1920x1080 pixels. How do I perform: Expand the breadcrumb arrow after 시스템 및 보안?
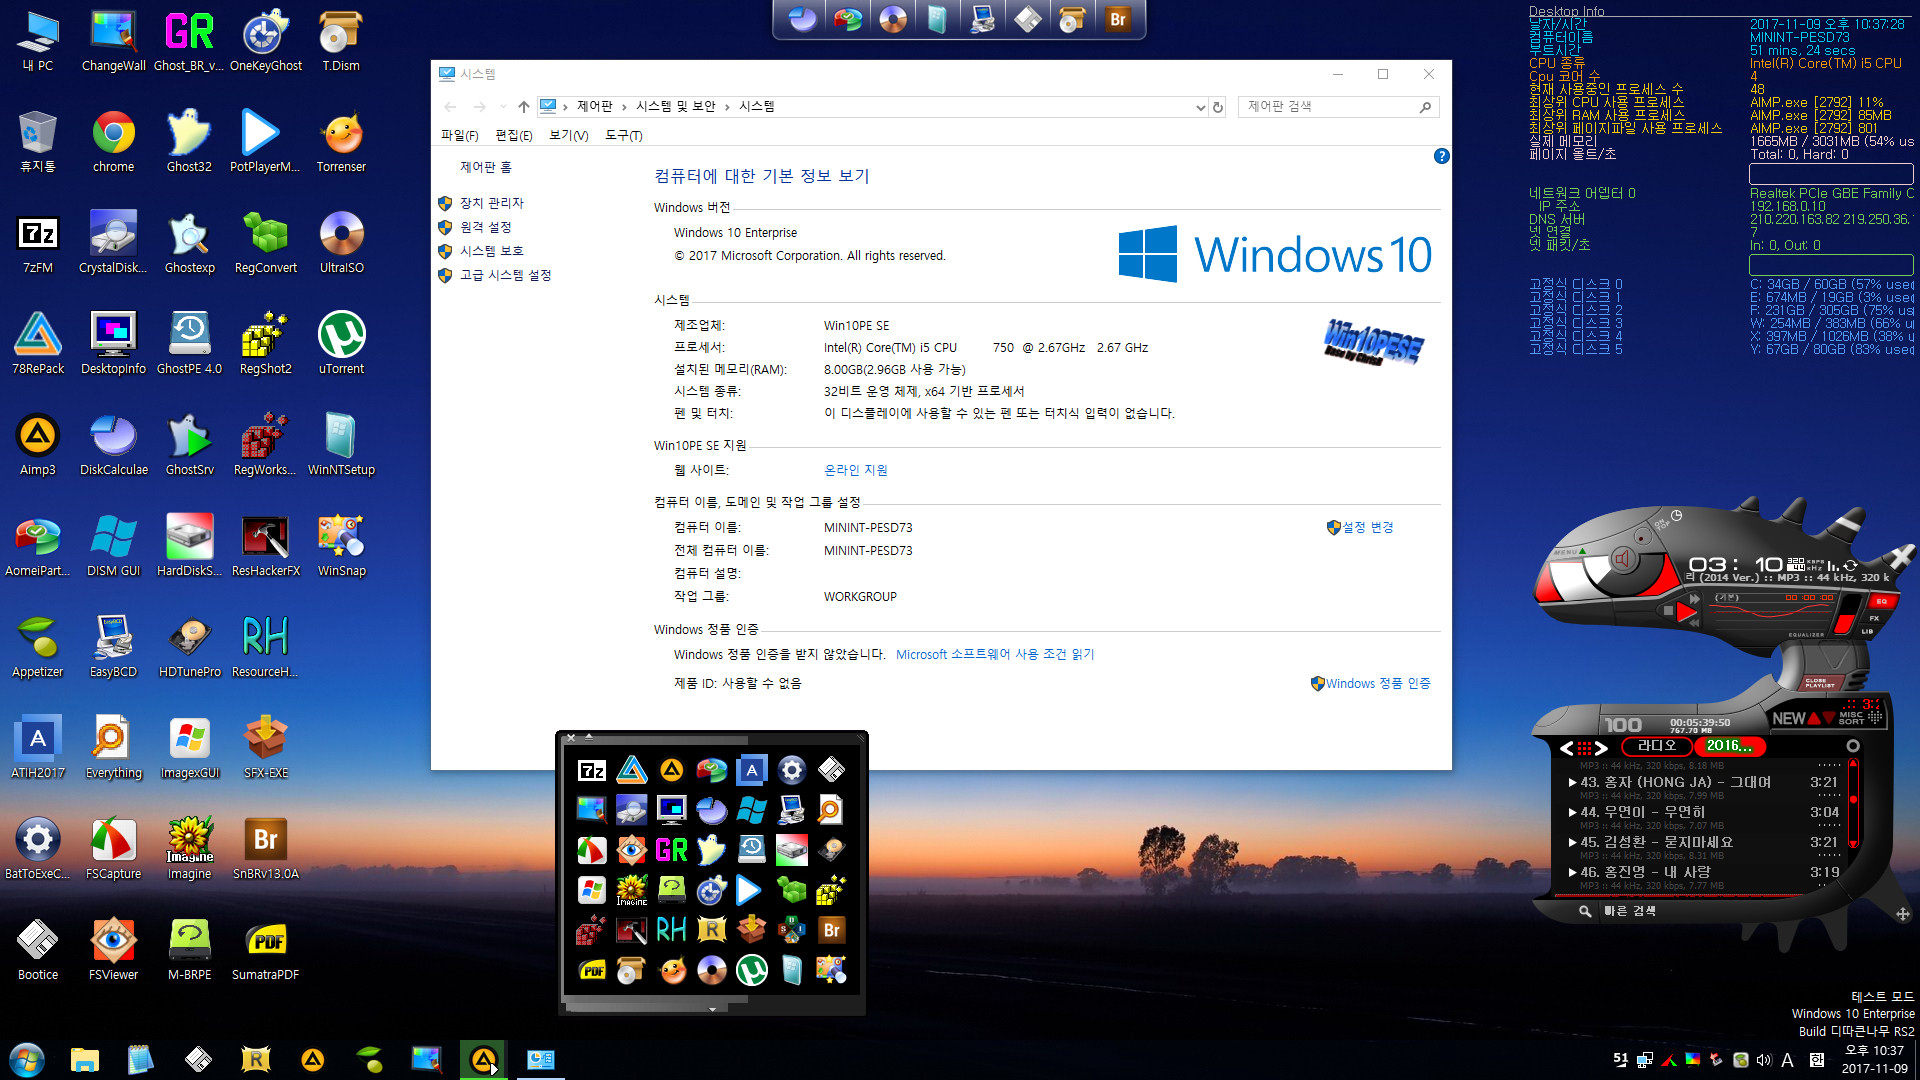(x=727, y=107)
